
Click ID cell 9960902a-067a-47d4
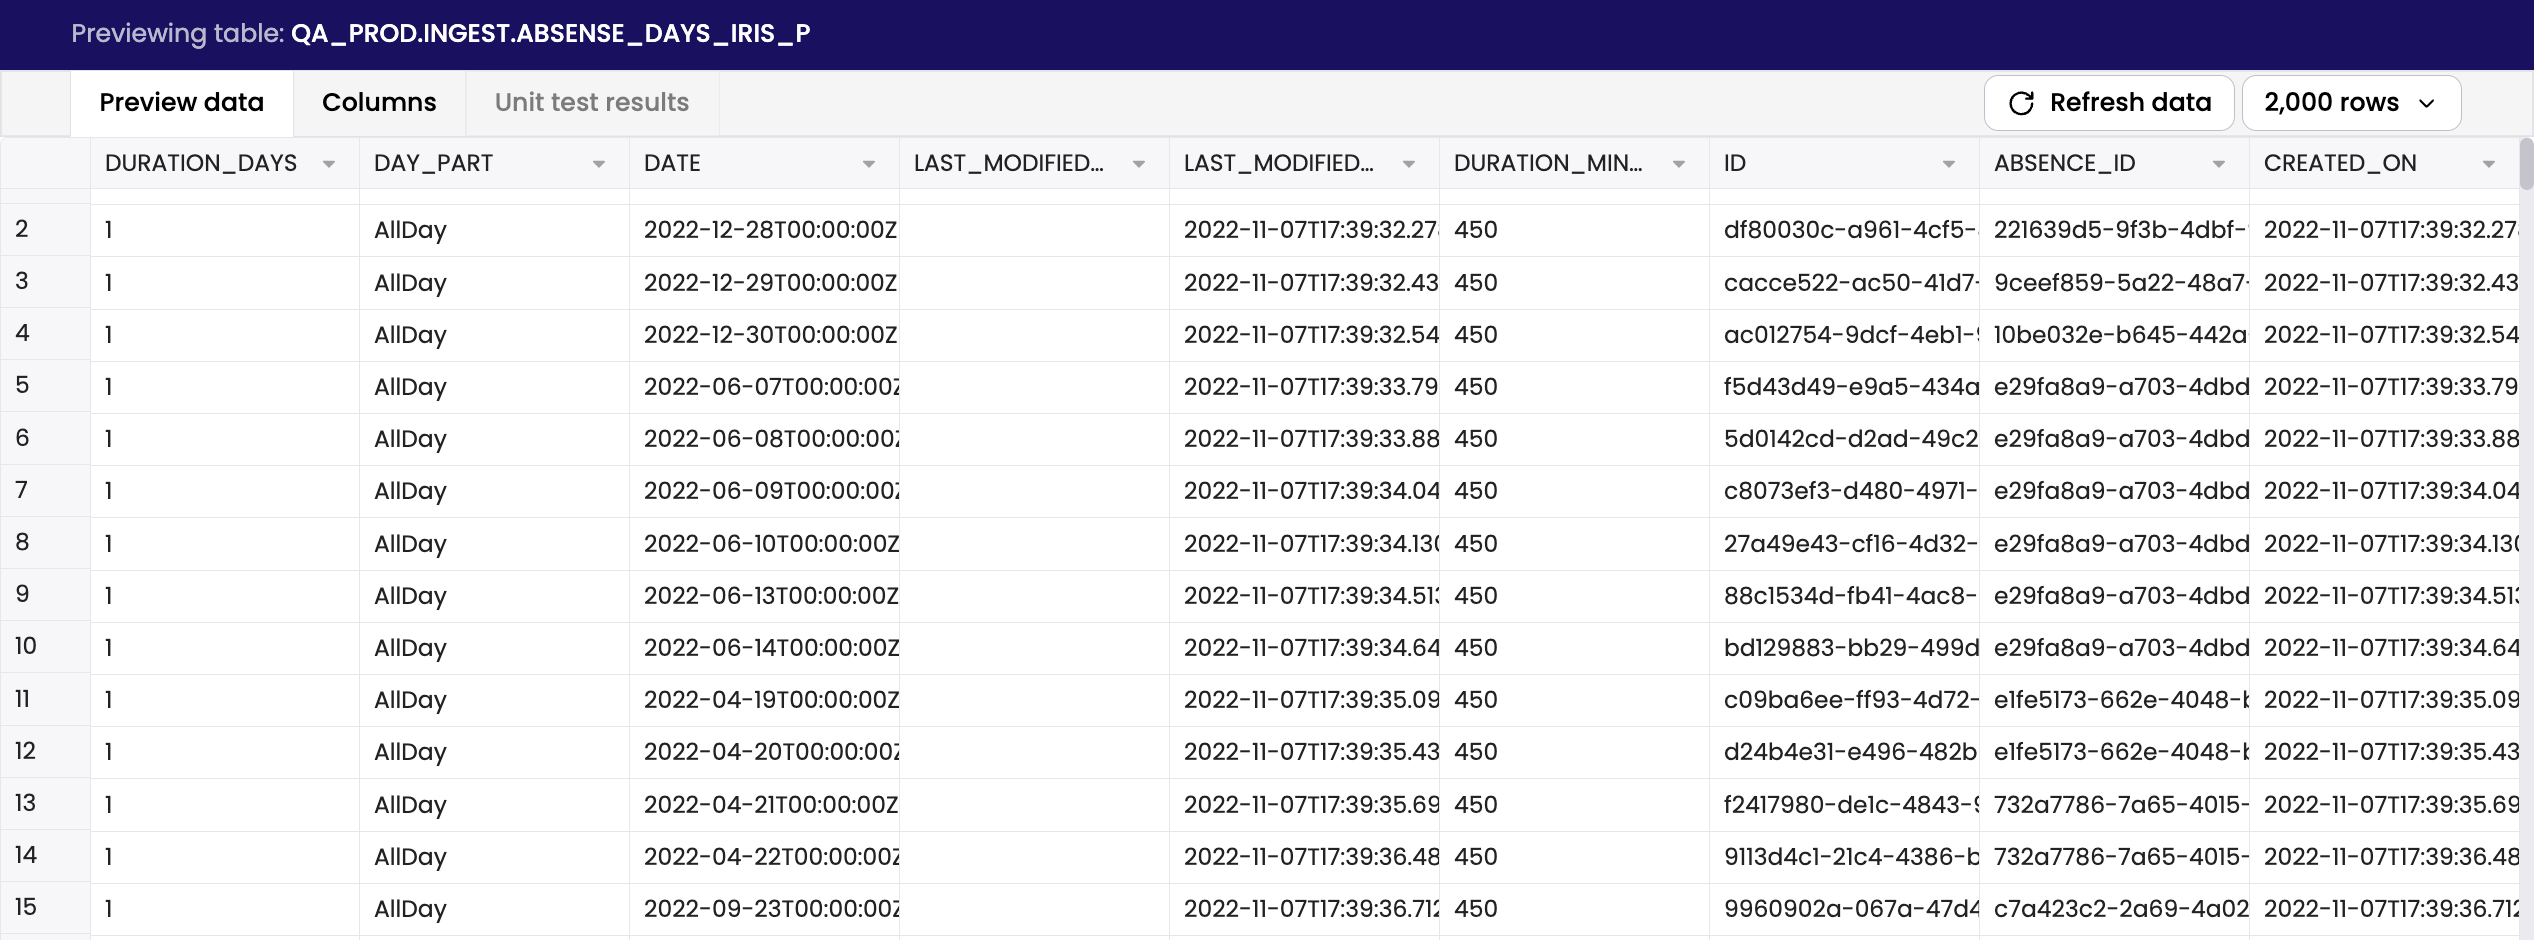tap(1845, 909)
